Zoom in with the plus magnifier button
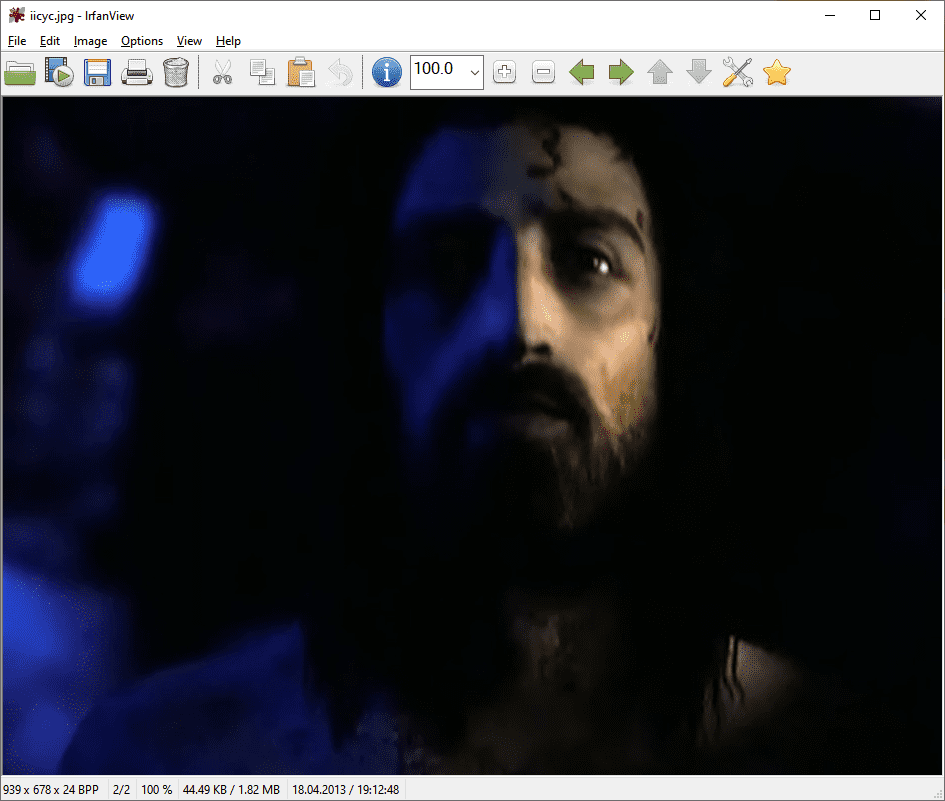 point(504,72)
